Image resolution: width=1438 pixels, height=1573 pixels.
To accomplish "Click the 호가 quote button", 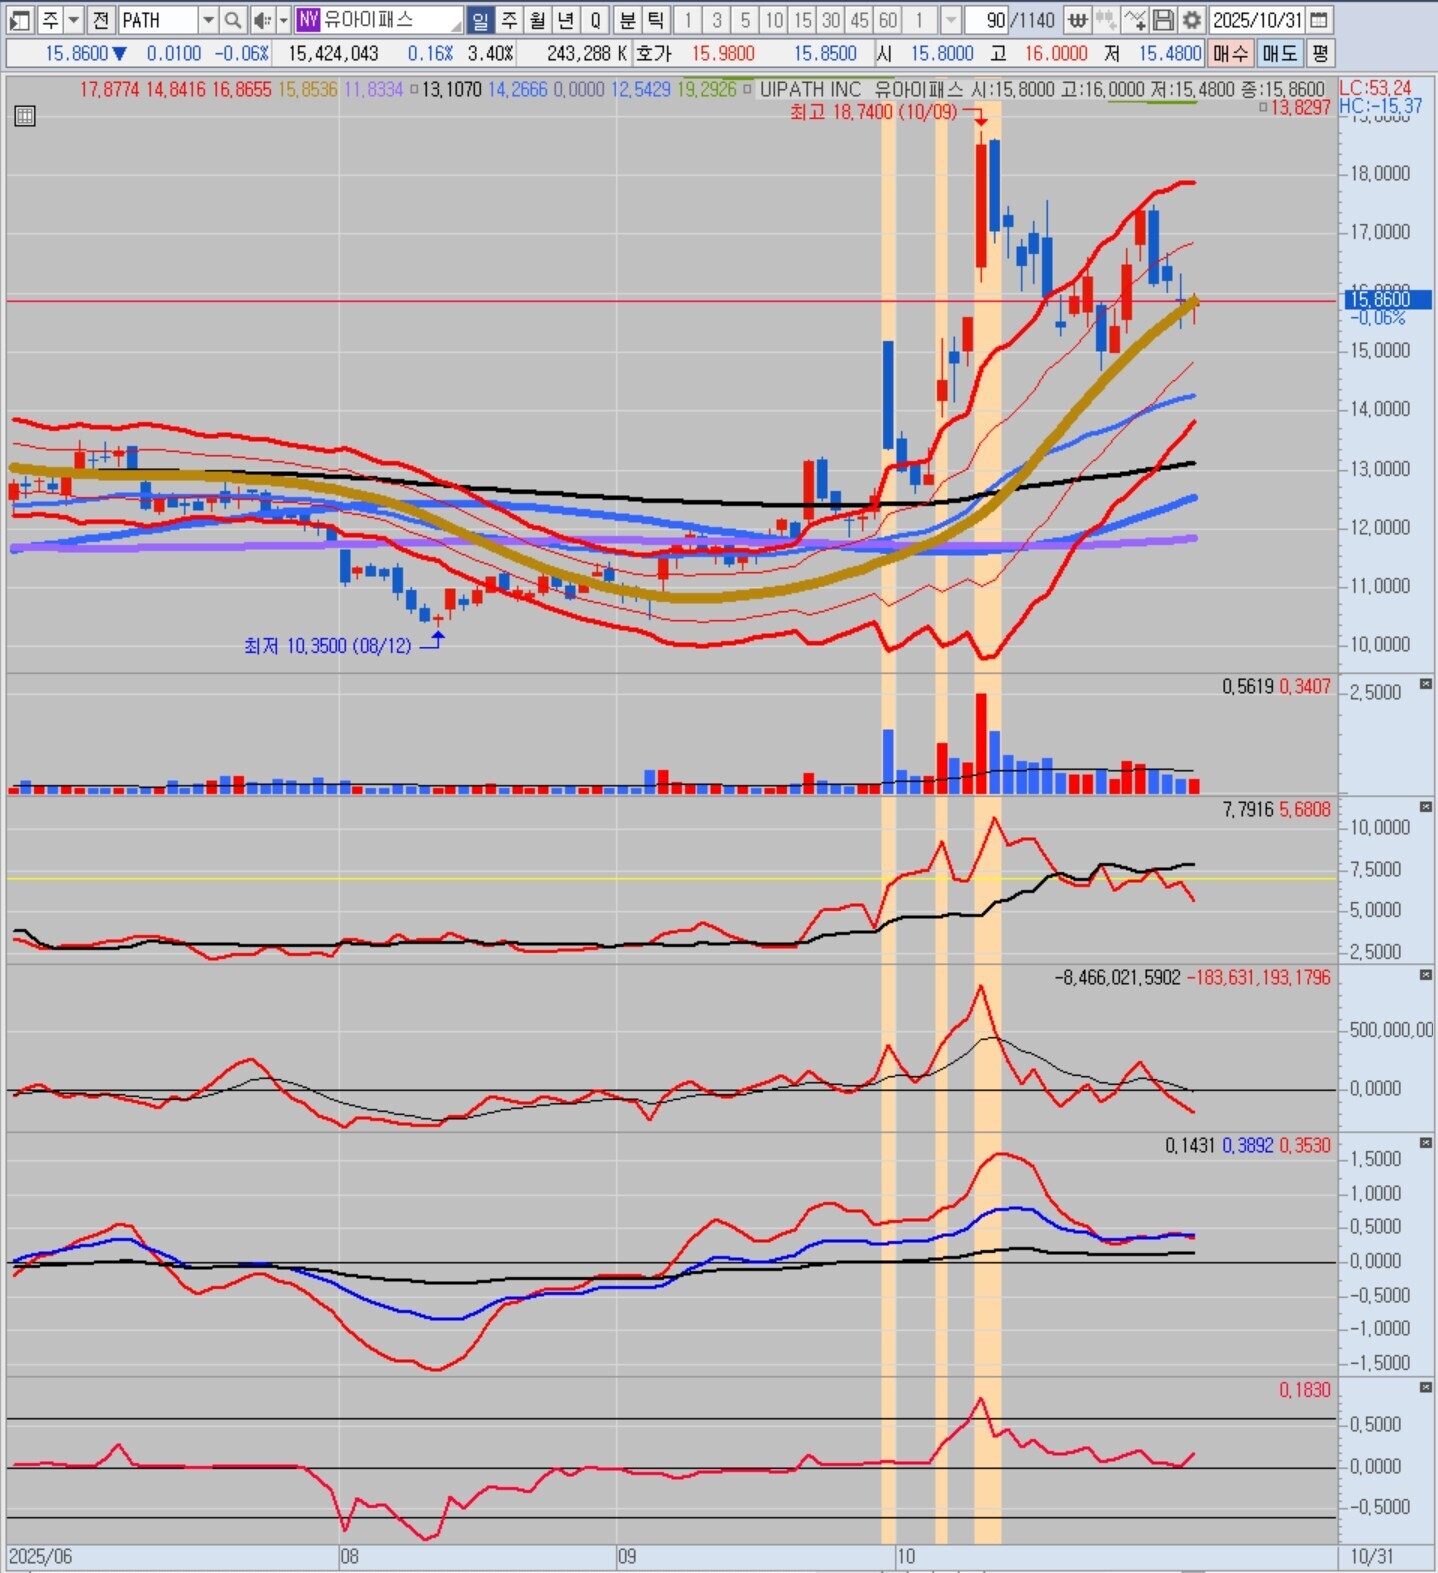I will (654, 53).
